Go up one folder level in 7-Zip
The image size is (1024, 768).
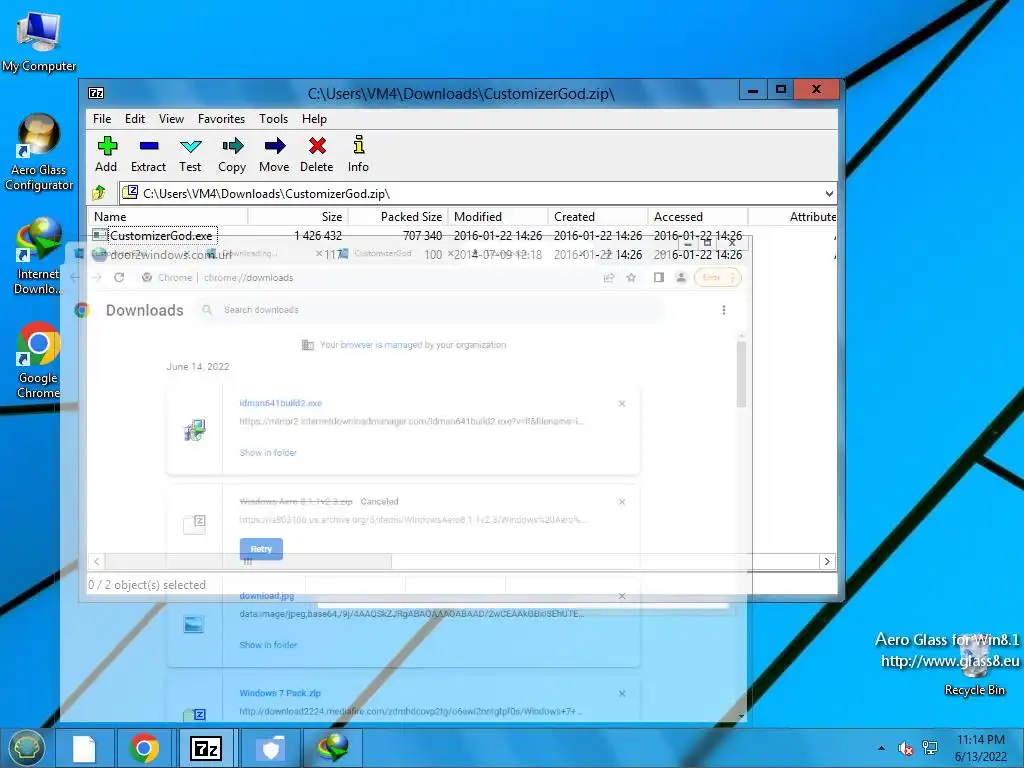[x=99, y=193]
